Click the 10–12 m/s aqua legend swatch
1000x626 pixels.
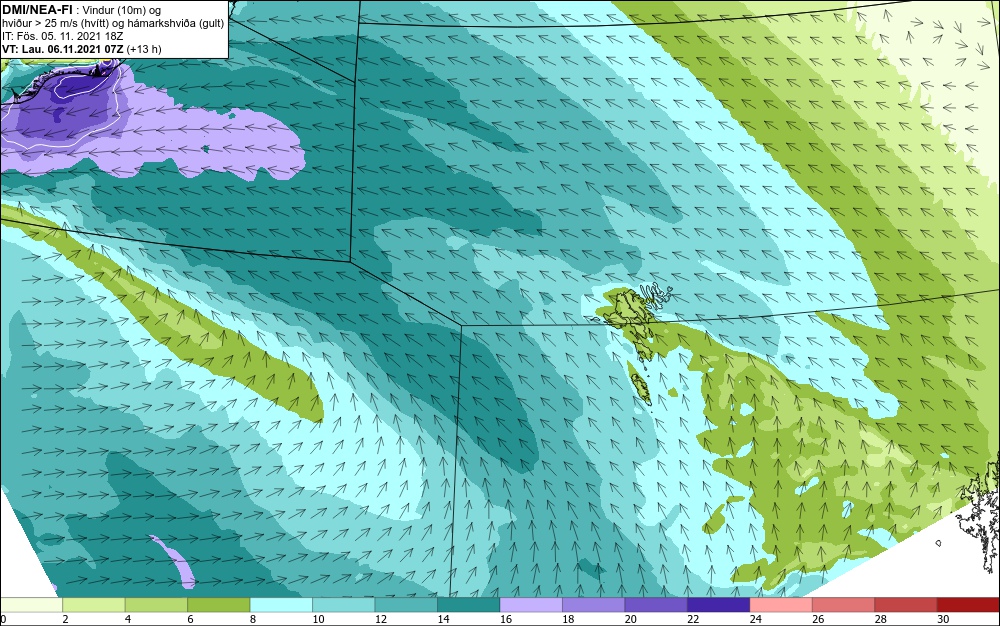(x=344, y=604)
